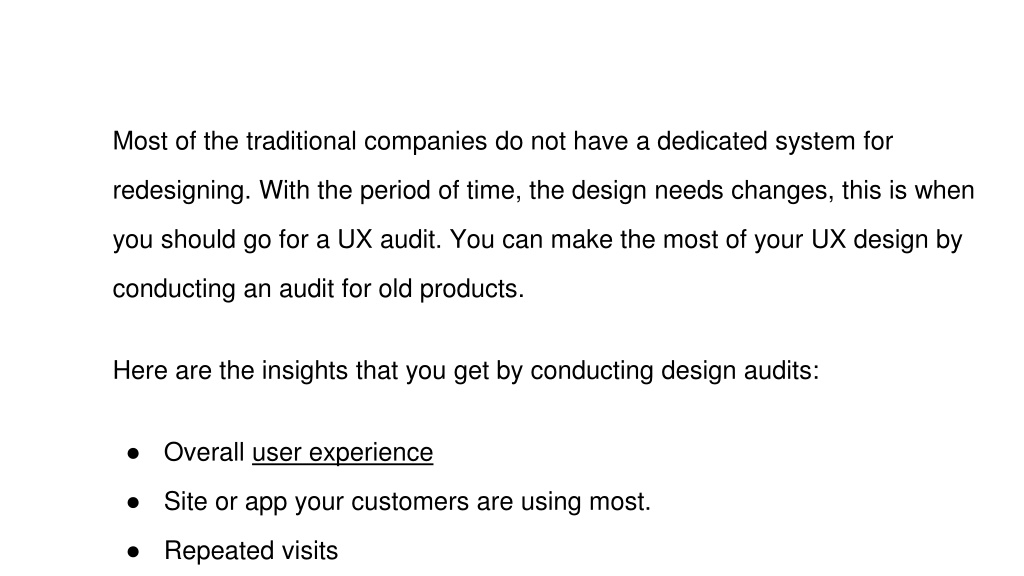
Task: Click the words "this is when"
Action: pos(908,191)
